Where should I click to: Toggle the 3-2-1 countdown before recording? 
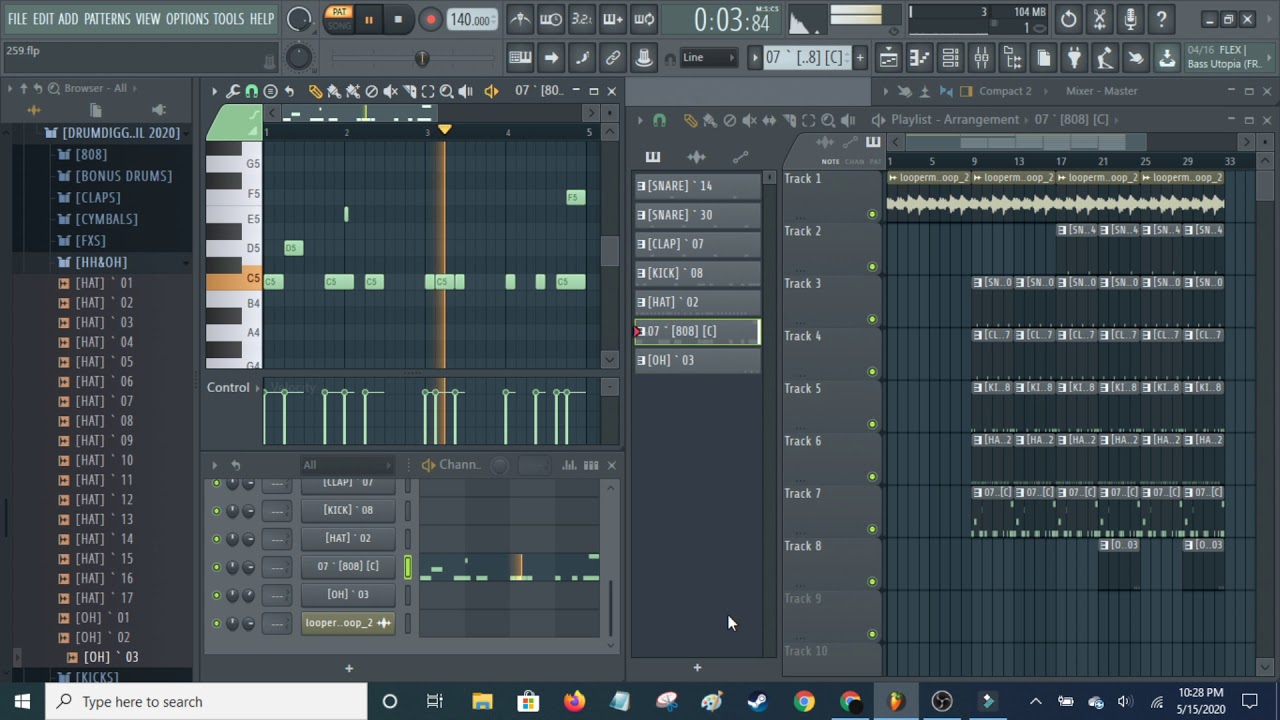[x=582, y=19]
